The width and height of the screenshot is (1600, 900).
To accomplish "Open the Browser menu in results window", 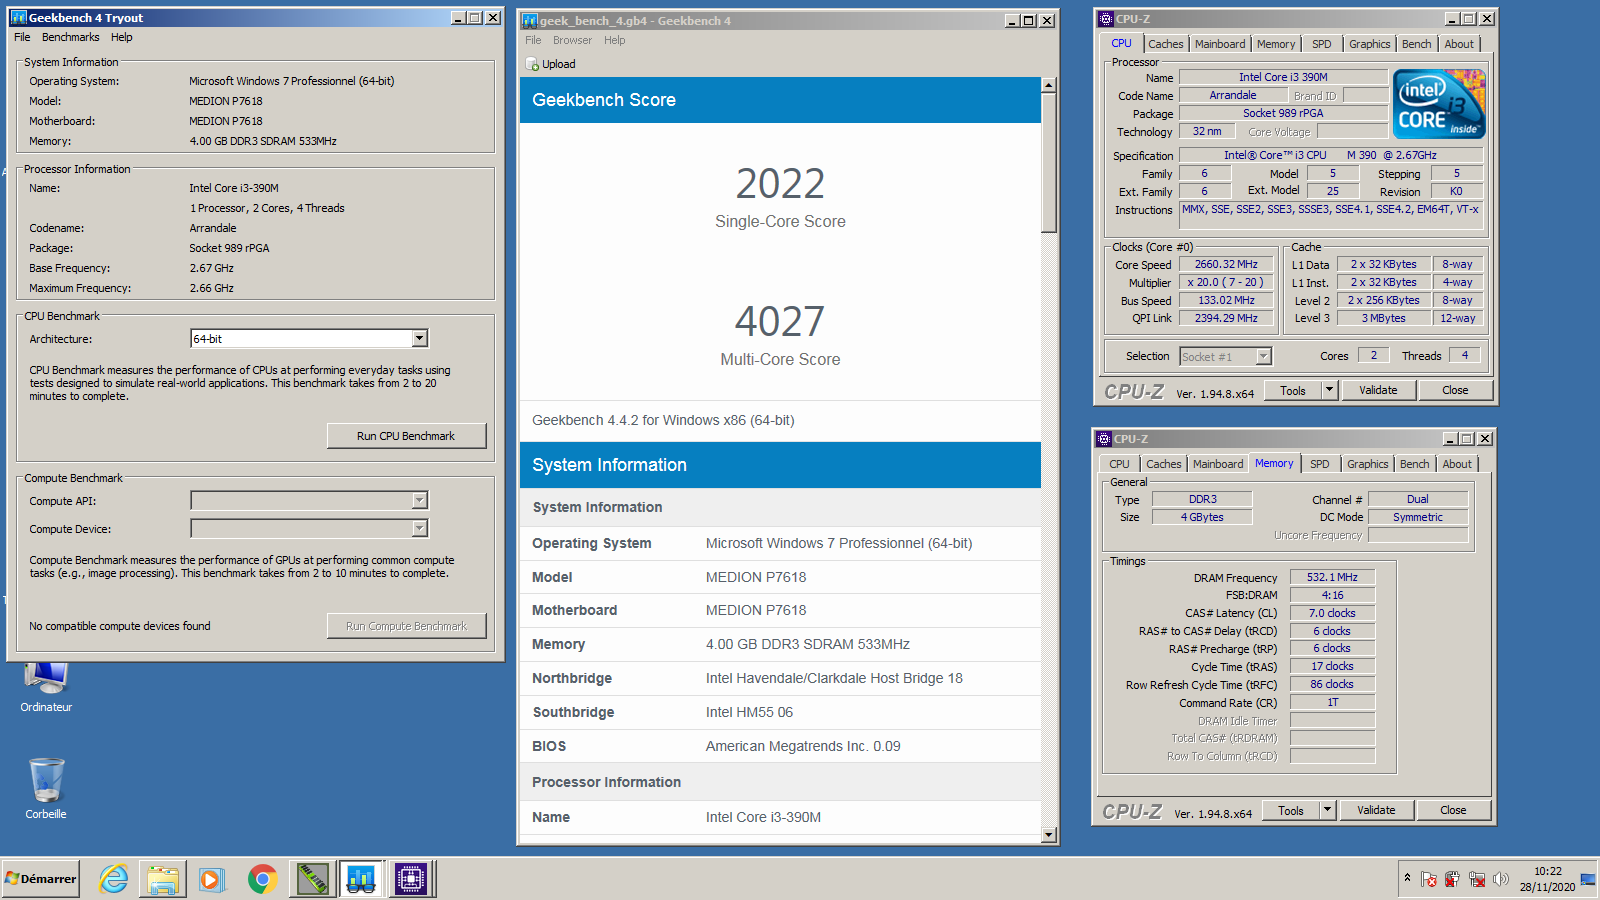I will (x=572, y=40).
